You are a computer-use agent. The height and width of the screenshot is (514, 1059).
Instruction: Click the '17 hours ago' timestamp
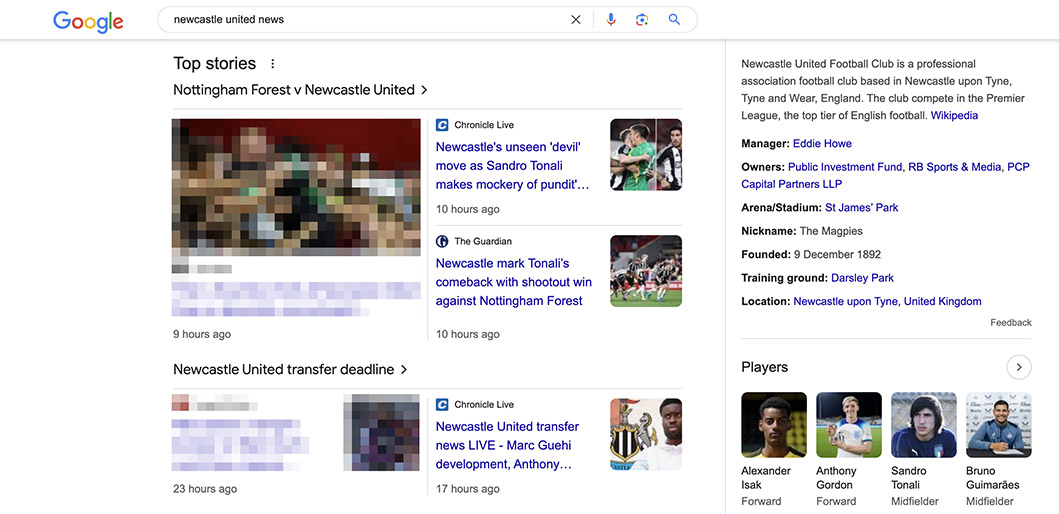coord(467,489)
